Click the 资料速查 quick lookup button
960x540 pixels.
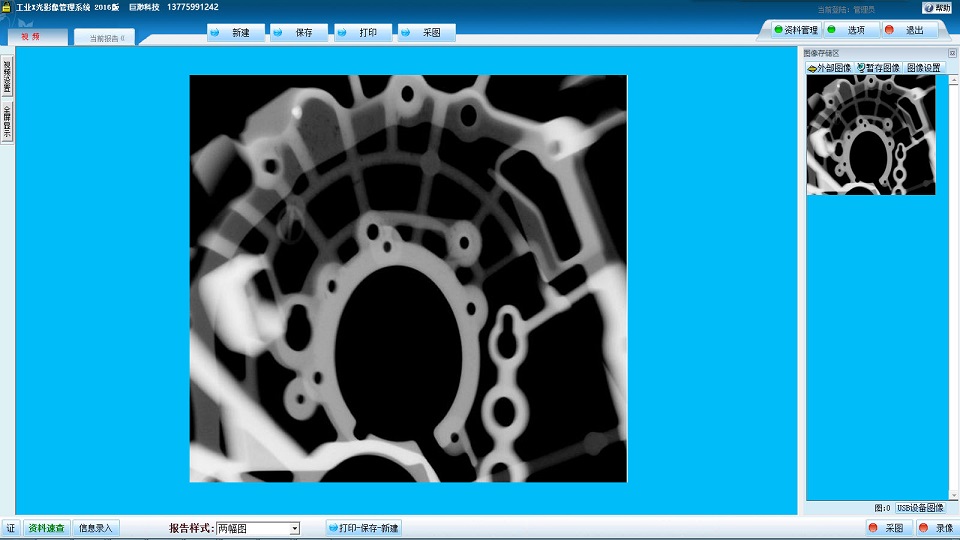(x=47, y=528)
